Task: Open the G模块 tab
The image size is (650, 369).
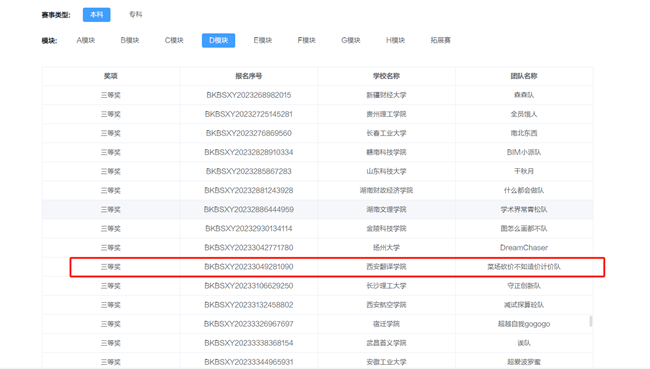Action: click(x=351, y=40)
